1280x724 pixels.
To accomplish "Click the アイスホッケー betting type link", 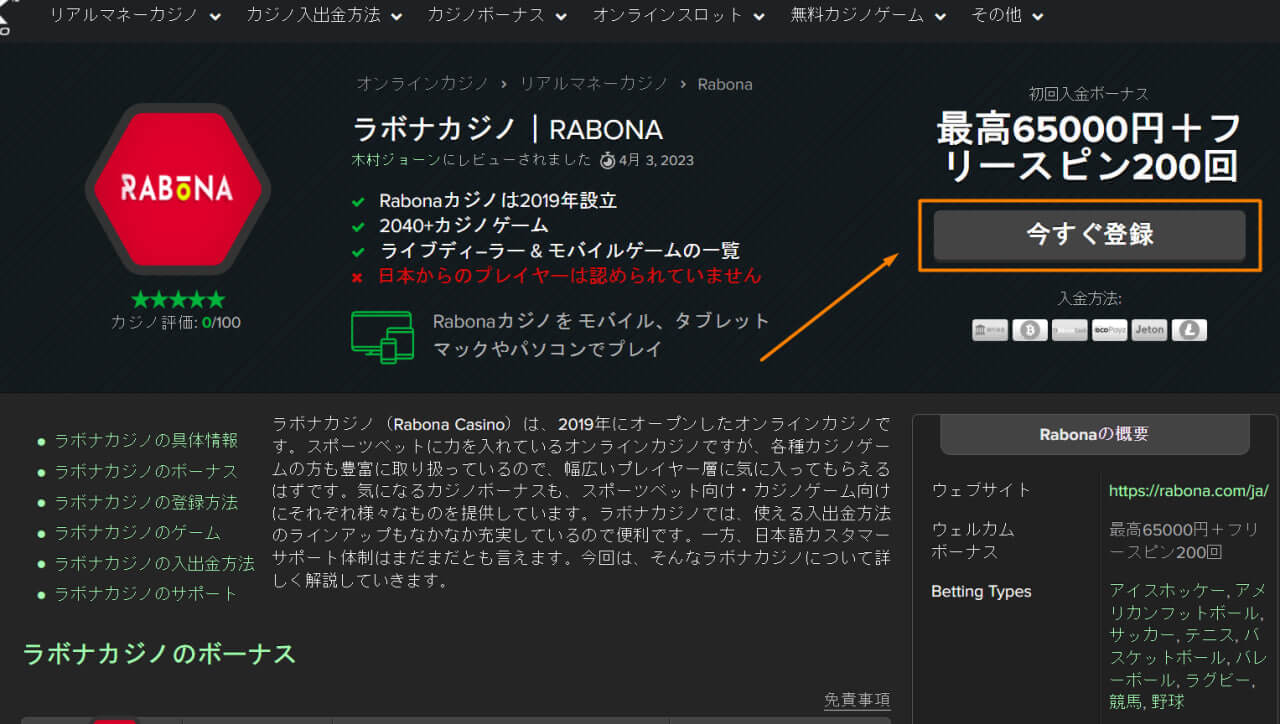I will [x=1167, y=590].
